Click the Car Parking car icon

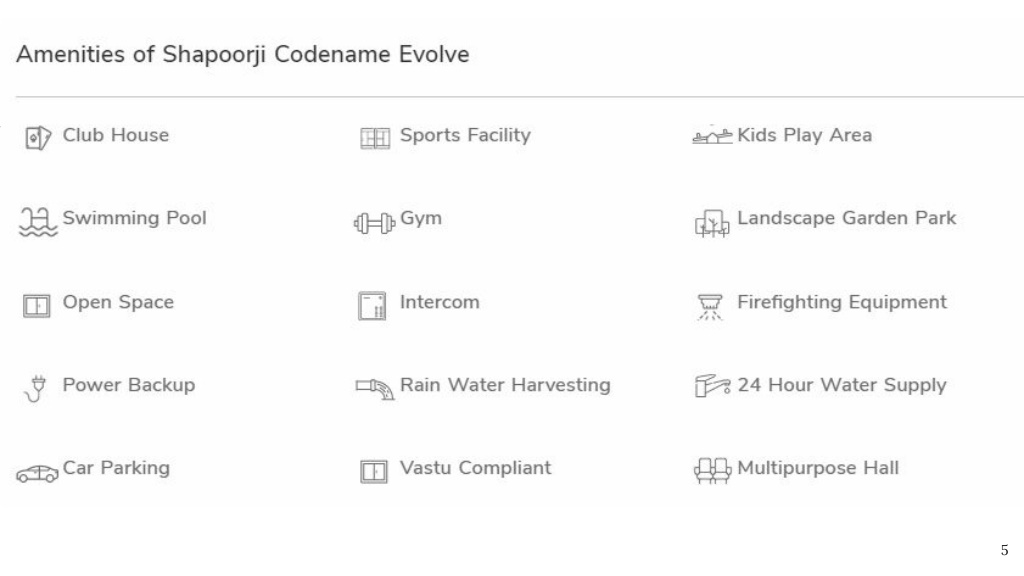(37, 473)
